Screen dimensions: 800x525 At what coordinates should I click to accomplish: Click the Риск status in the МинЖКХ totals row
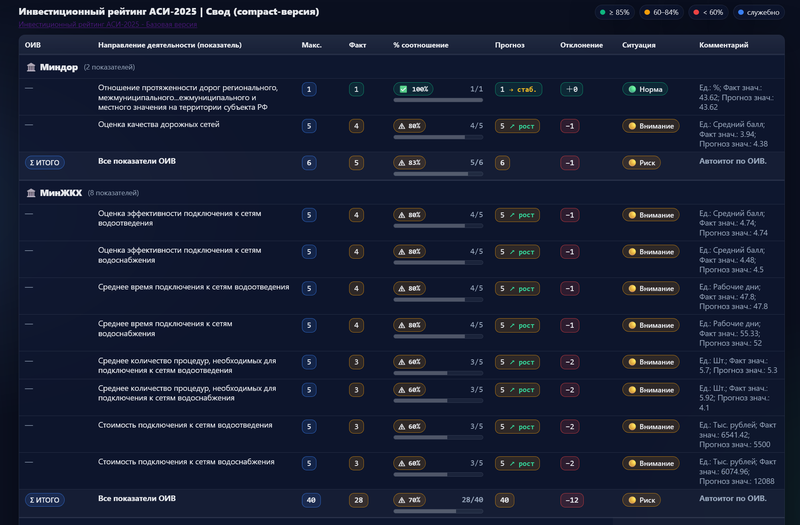point(641,500)
